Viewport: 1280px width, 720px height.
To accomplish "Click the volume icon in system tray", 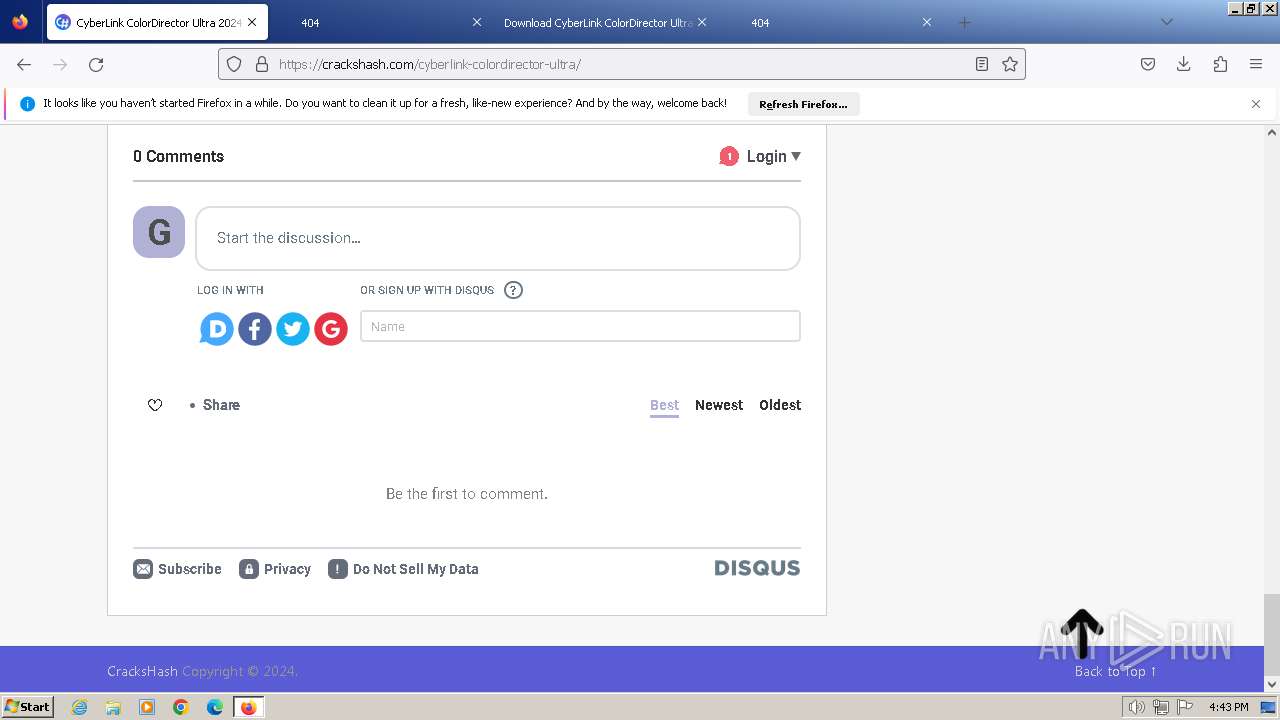I will [x=1136, y=707].
